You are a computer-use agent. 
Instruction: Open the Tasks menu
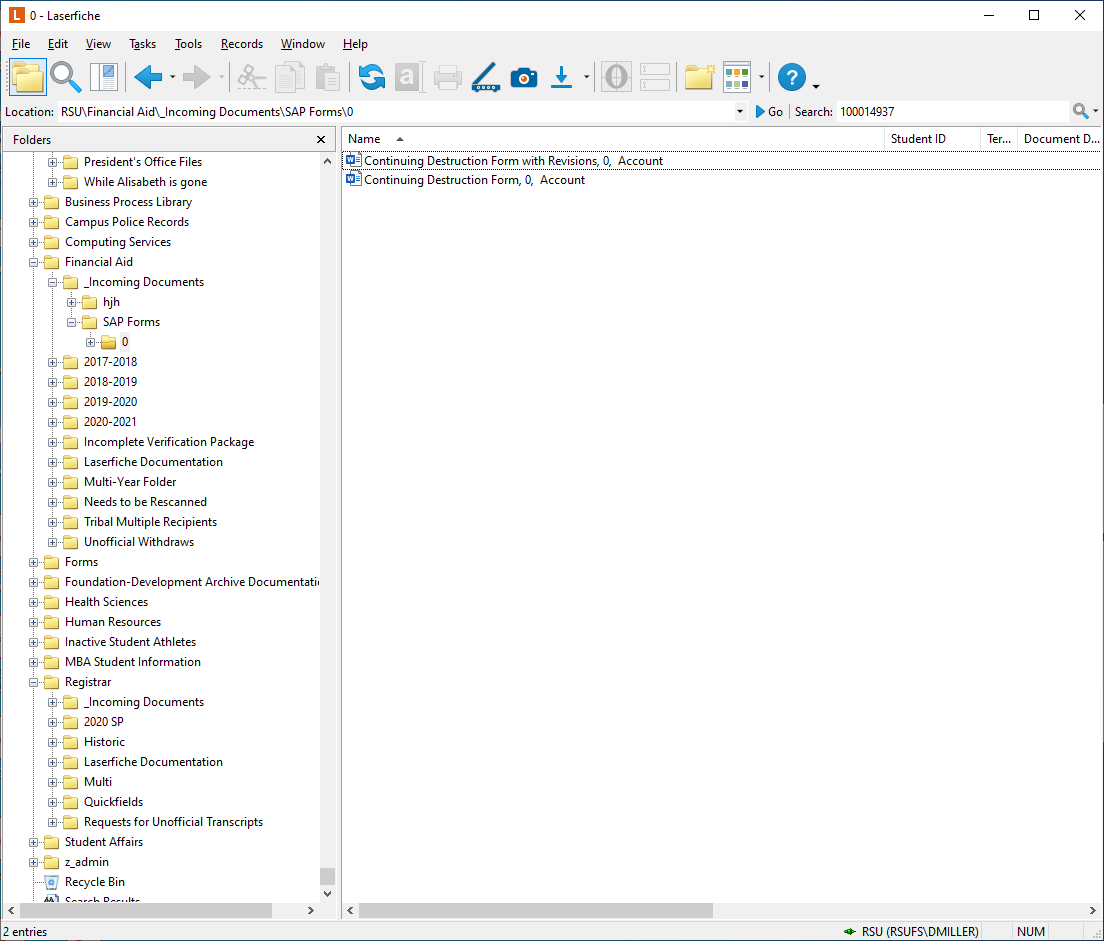(x=142, y=44)
